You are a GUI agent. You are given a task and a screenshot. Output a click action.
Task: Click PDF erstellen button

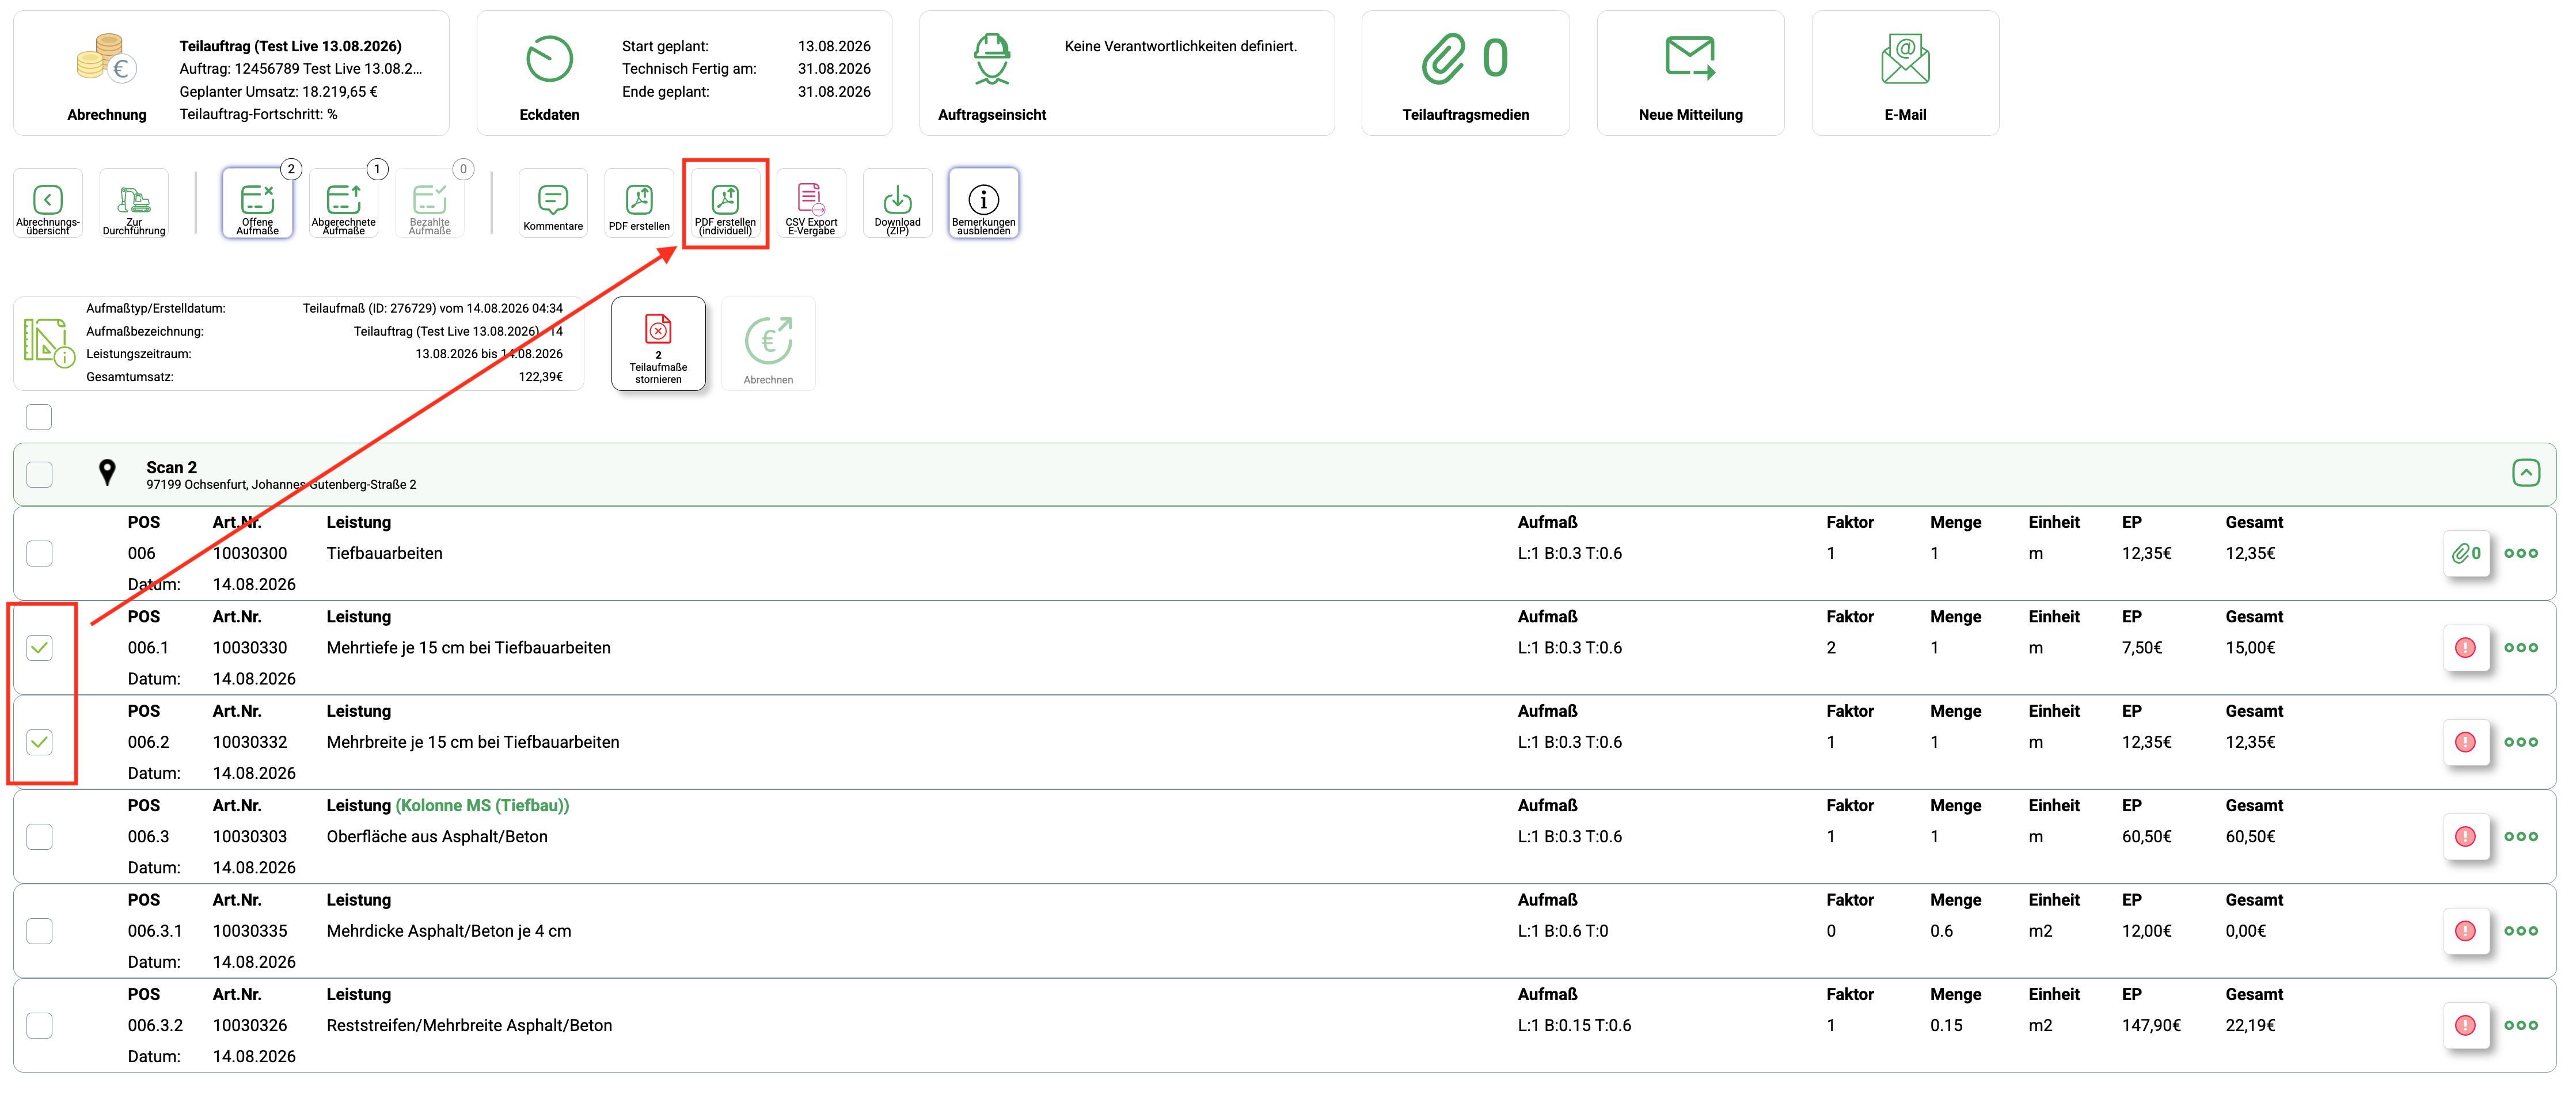[x=640, y=204]
